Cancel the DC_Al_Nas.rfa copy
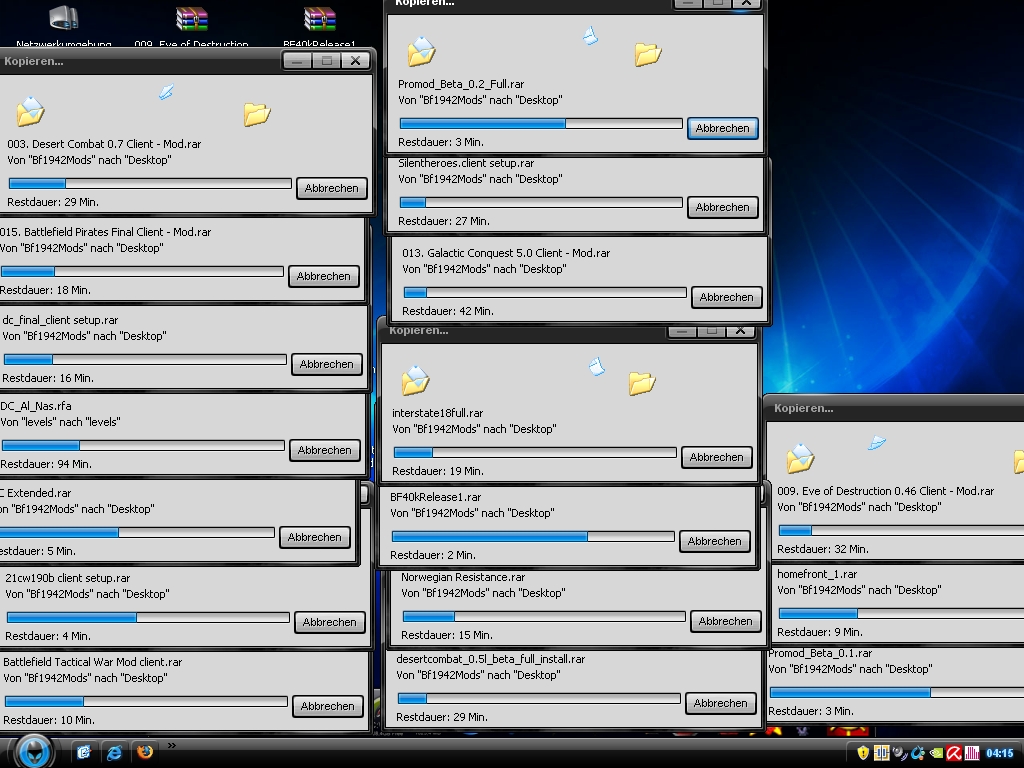Screen dimensions: 1024x768 click(325, 450)
